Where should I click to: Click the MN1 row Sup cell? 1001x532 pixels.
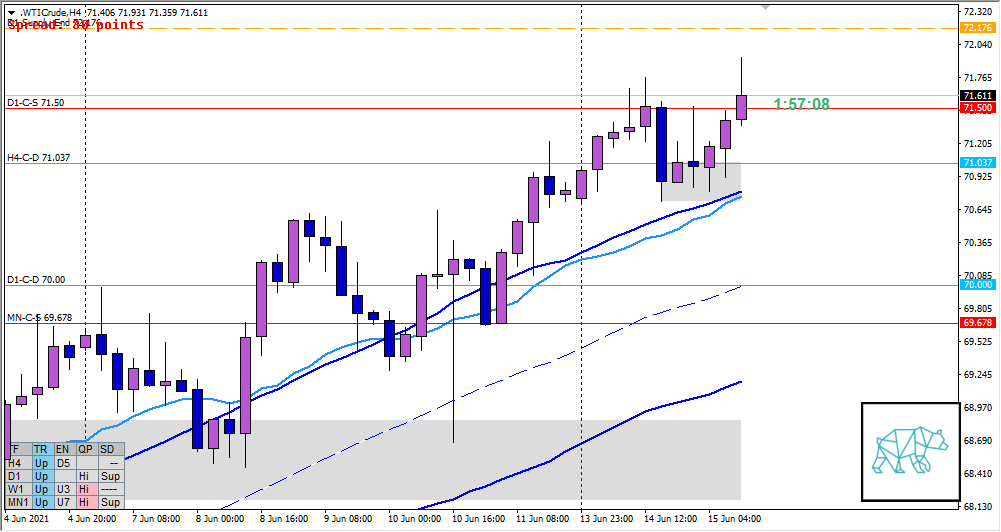tap(110, 502)
